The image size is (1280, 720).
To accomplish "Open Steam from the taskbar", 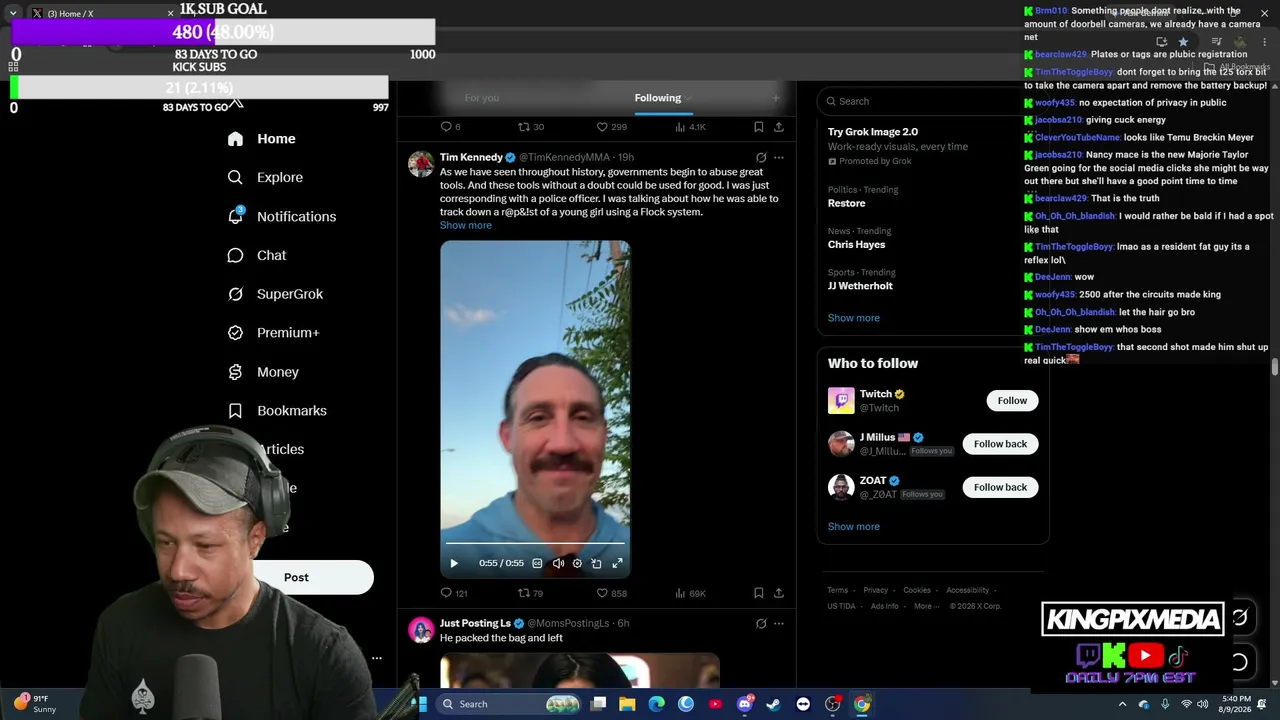I will (x=773, y=704).
